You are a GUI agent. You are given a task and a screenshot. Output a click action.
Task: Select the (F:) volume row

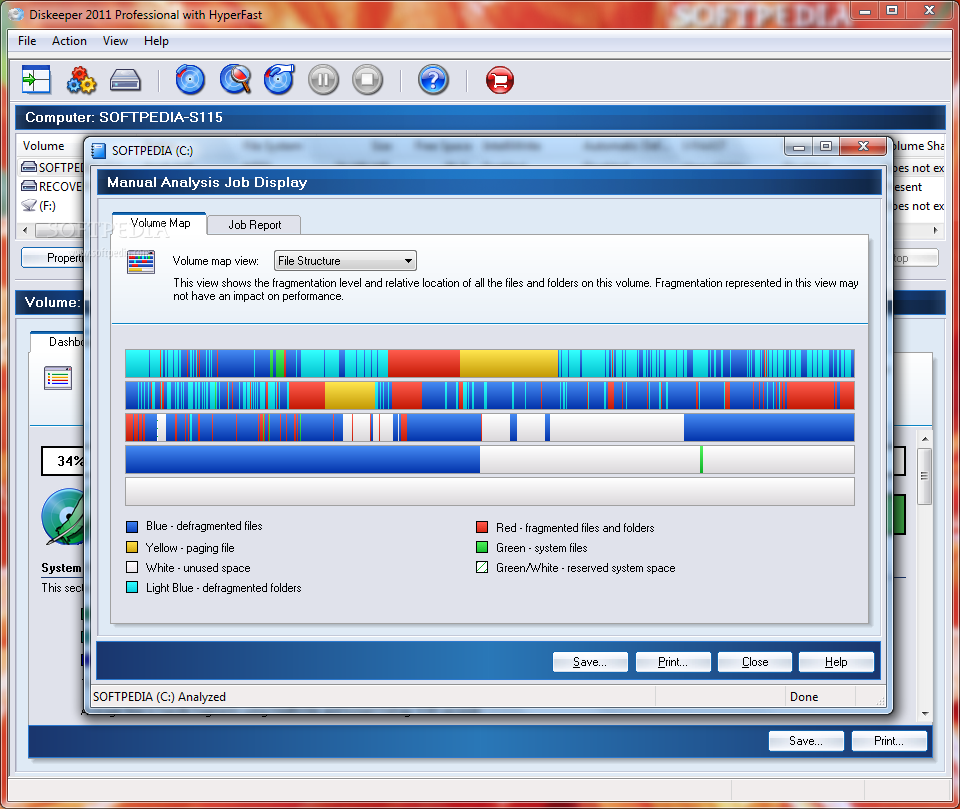click(39, 206)
